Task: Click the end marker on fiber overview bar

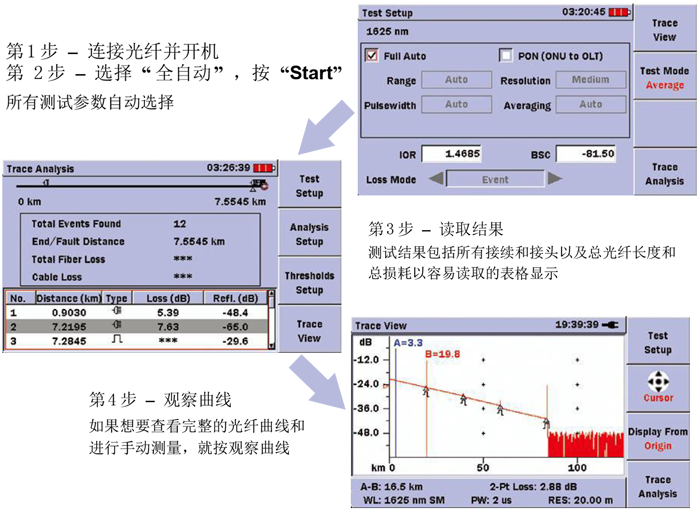Action: pos(259,185)
